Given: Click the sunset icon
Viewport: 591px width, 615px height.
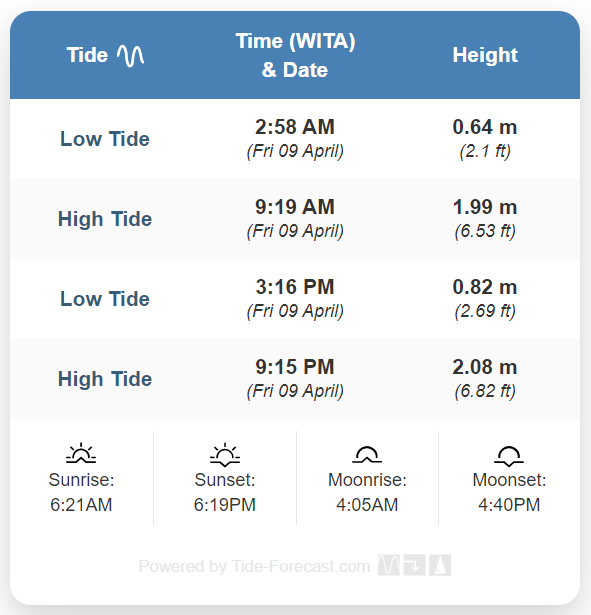Looking at the screenshot, I should point(225,454).
